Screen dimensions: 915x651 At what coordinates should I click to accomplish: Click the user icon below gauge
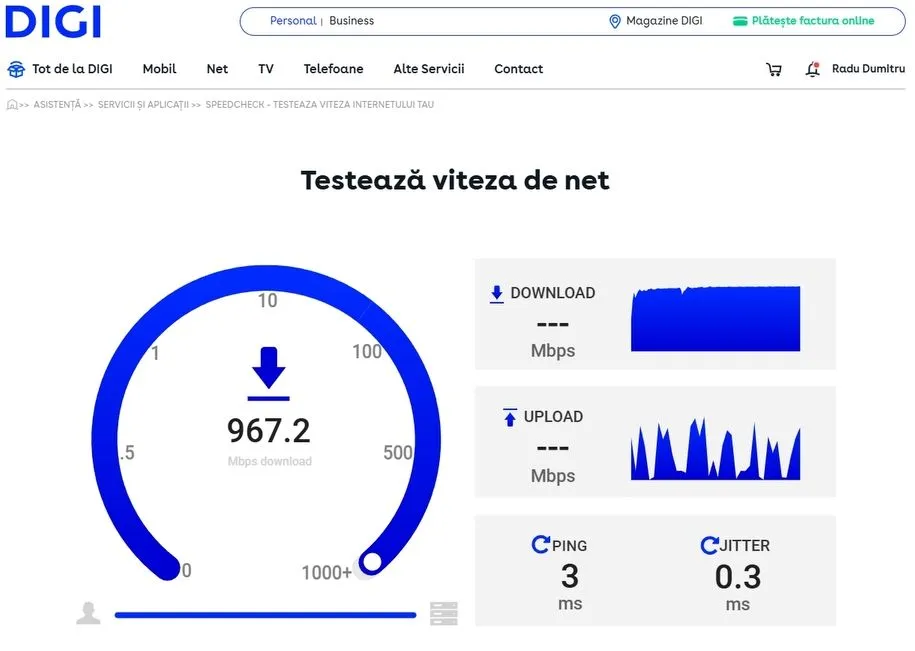click(89, 613)
